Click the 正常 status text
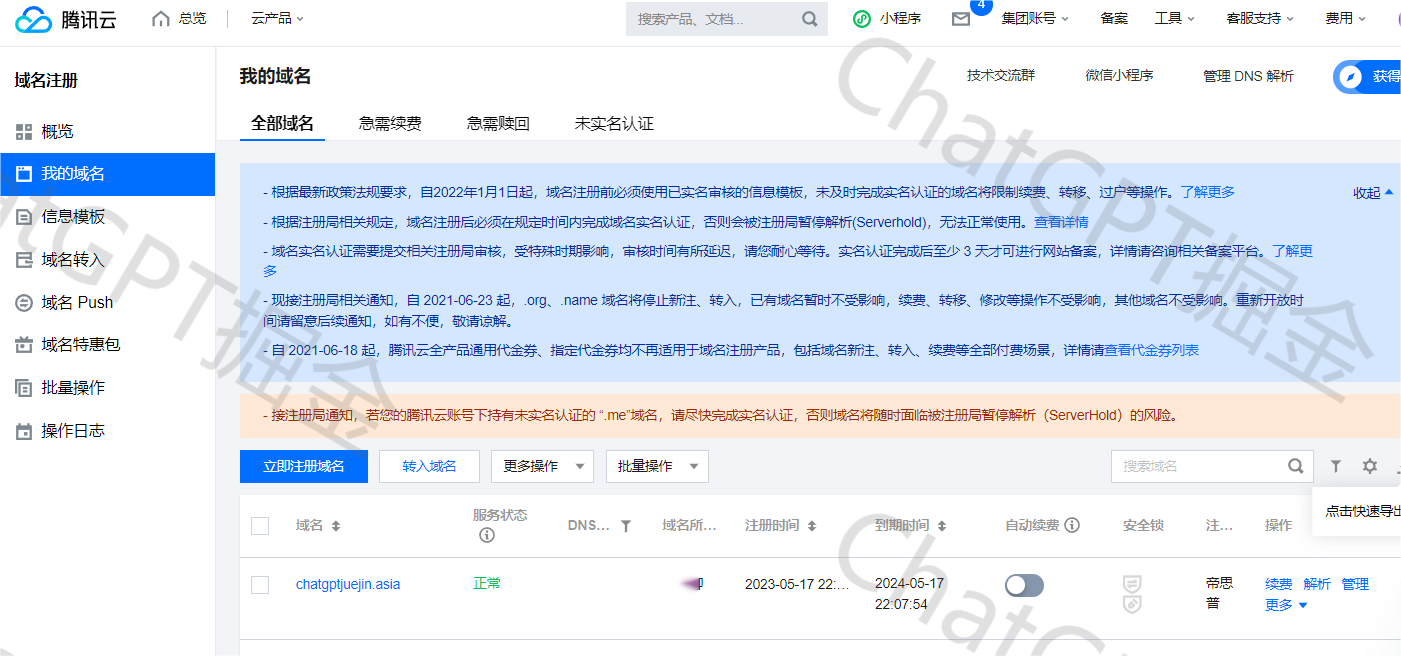The image size is (1401, 656). pyautogui.click(x=487, y=583)
